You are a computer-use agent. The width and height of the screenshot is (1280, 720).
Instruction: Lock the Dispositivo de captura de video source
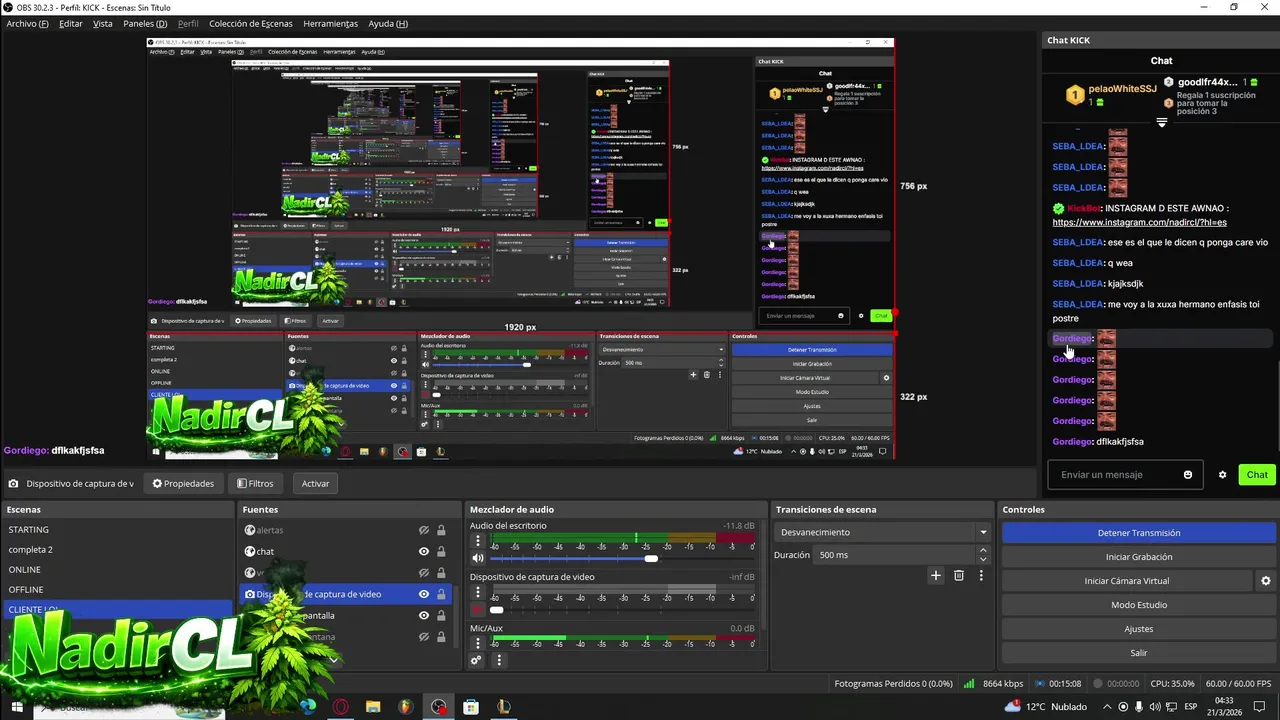(441, 594)
